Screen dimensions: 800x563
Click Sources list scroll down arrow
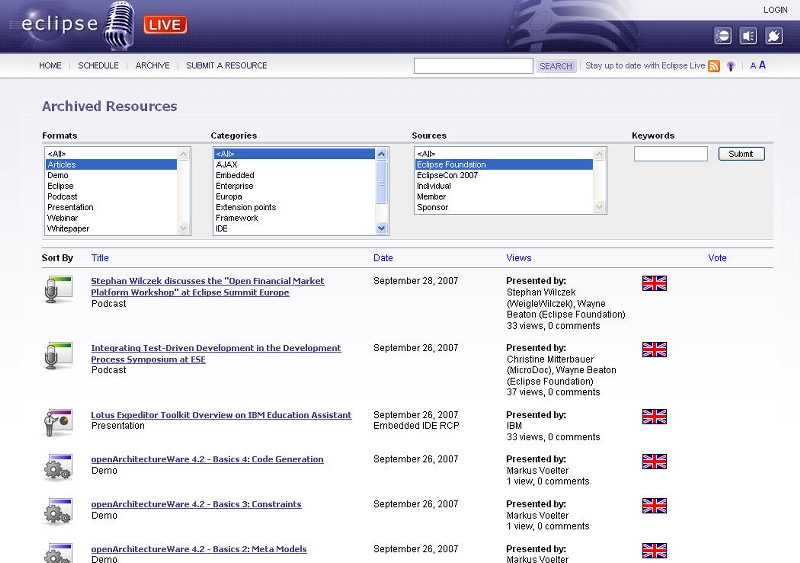tap(599, 207)
